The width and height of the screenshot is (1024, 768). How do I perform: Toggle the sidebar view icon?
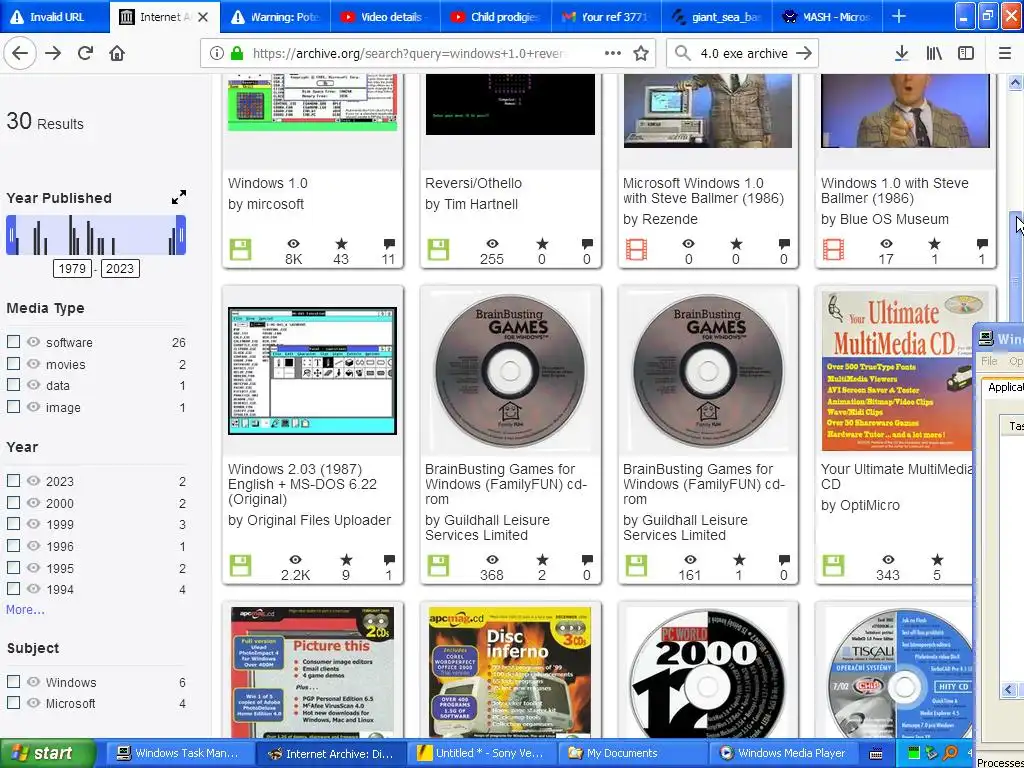coord(966,54)
